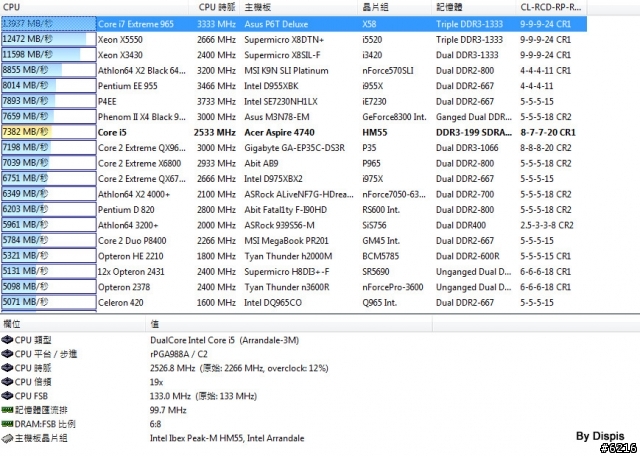
Task: Select the Athlon64 X2 Black 64... row
Action: tap(294, 70)
